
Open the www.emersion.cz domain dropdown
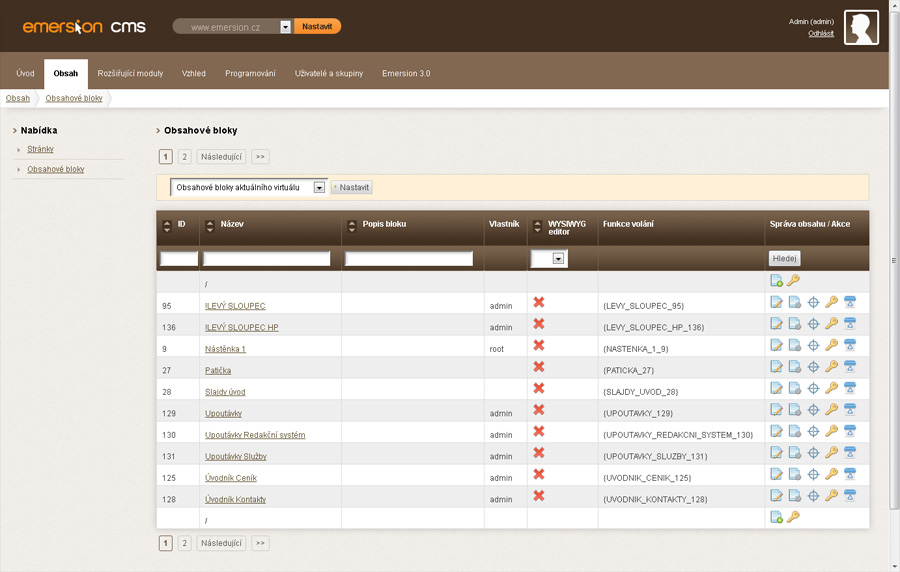click(x=285, y=27)
